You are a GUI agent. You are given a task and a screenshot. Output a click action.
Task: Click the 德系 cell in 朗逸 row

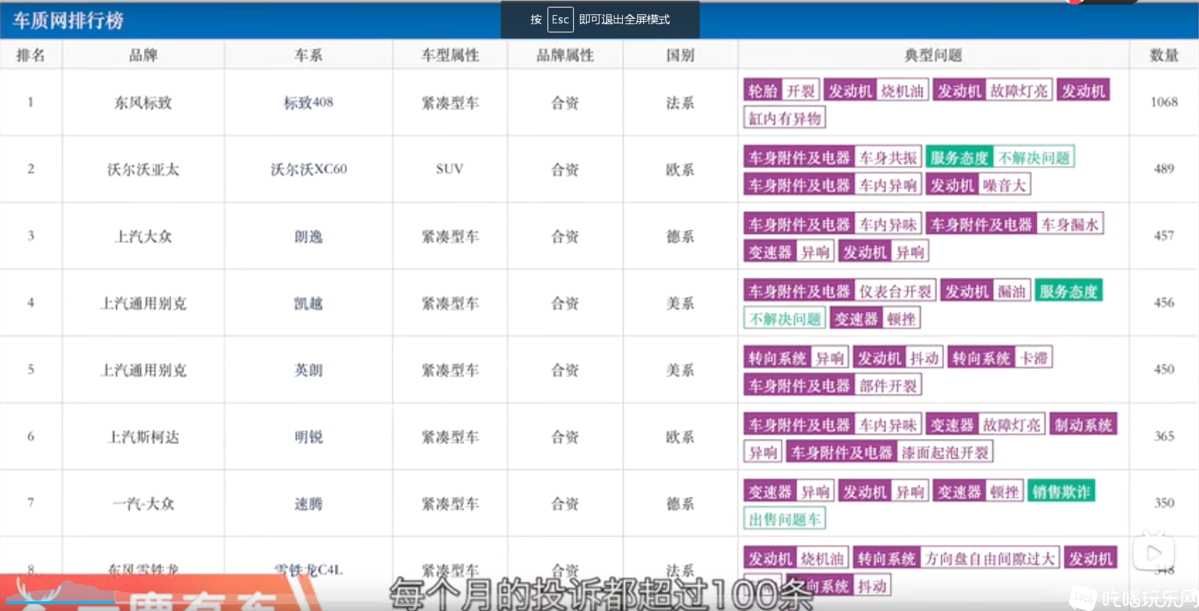tap(680, 236)
